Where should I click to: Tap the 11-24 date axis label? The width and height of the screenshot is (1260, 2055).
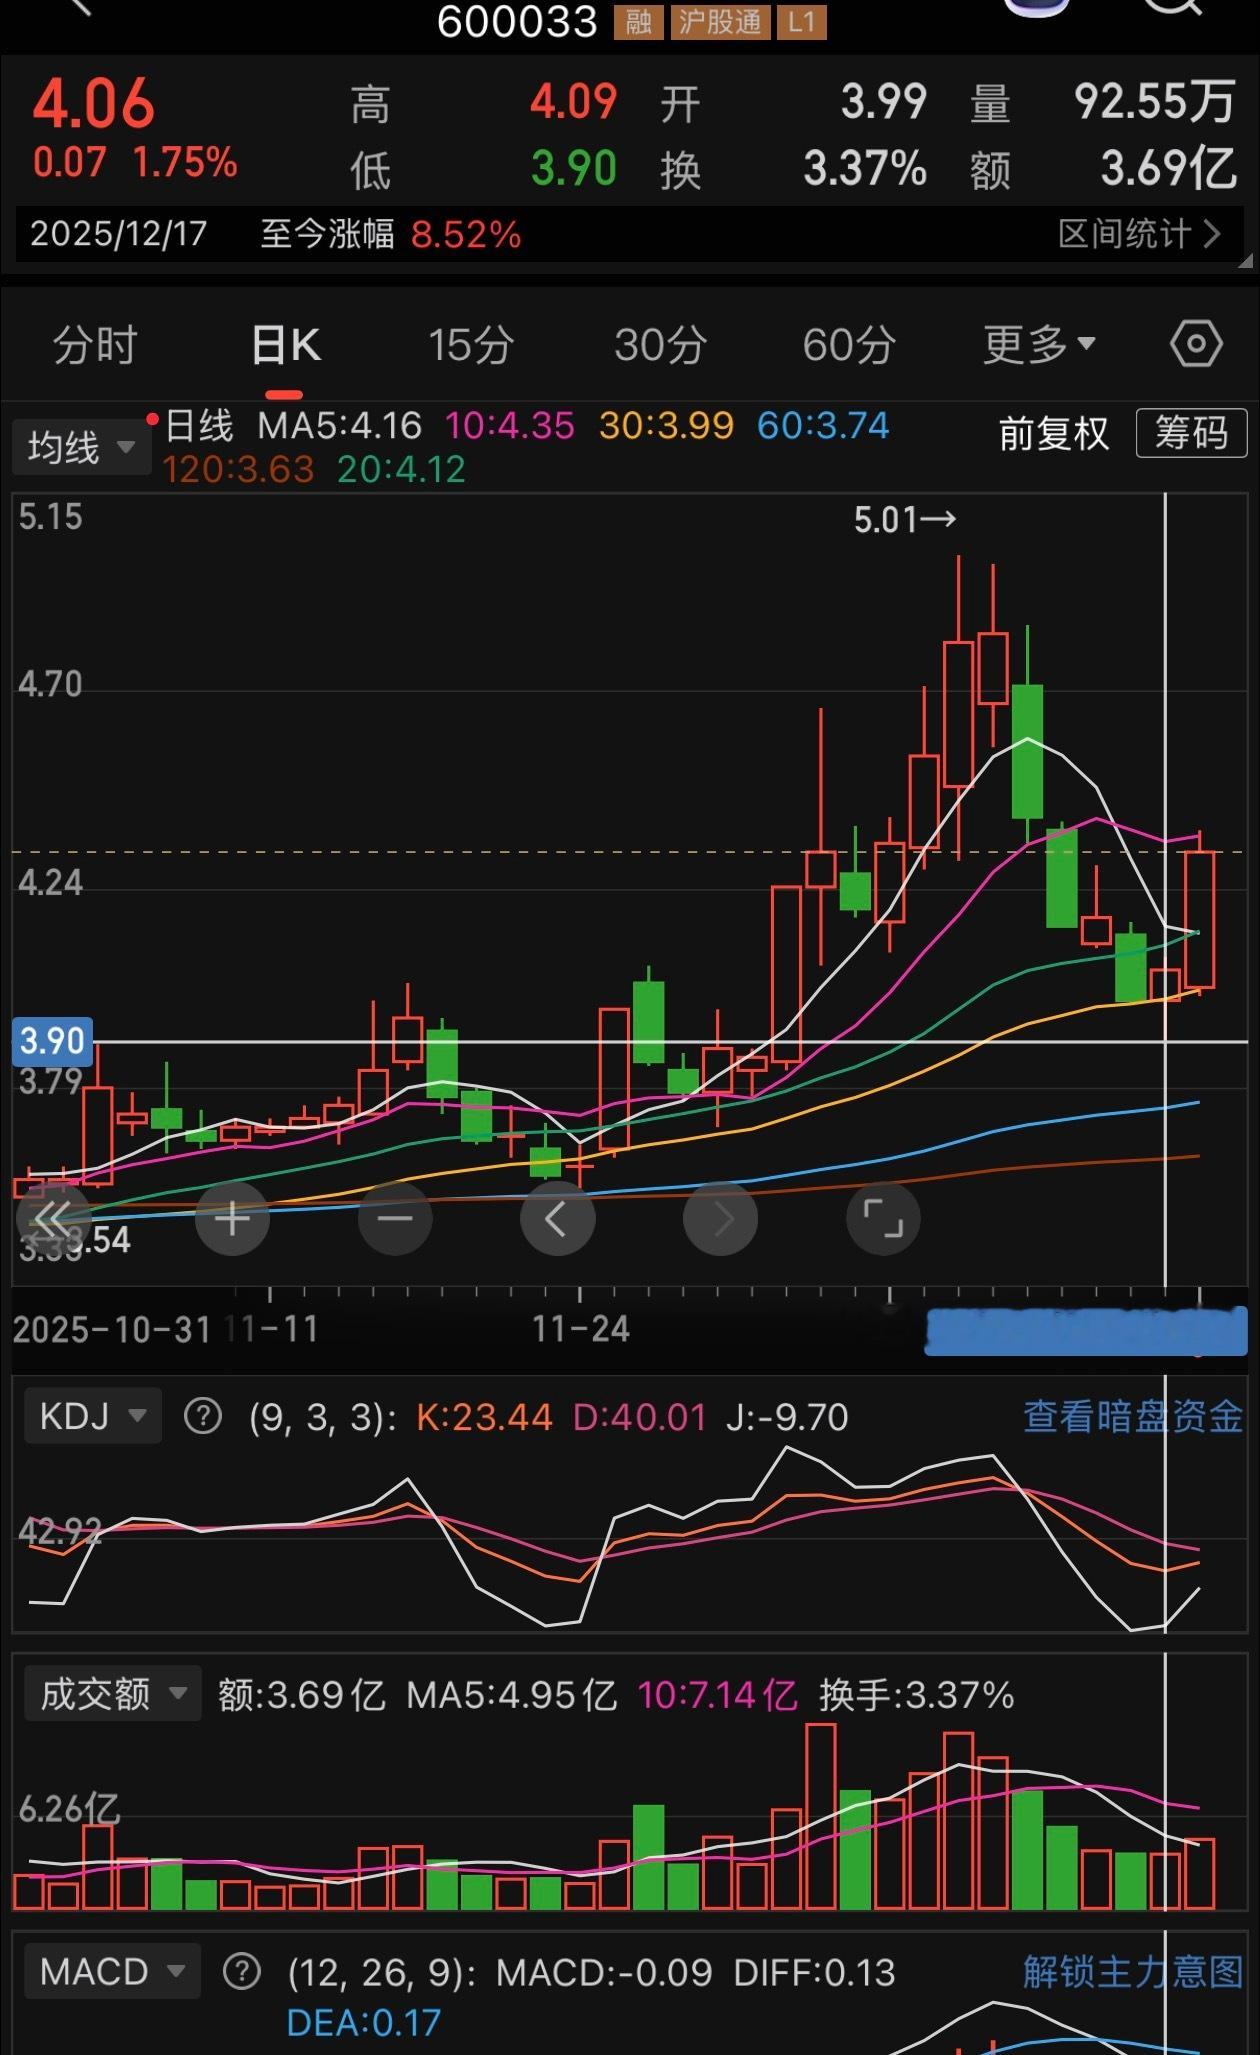581,1329
